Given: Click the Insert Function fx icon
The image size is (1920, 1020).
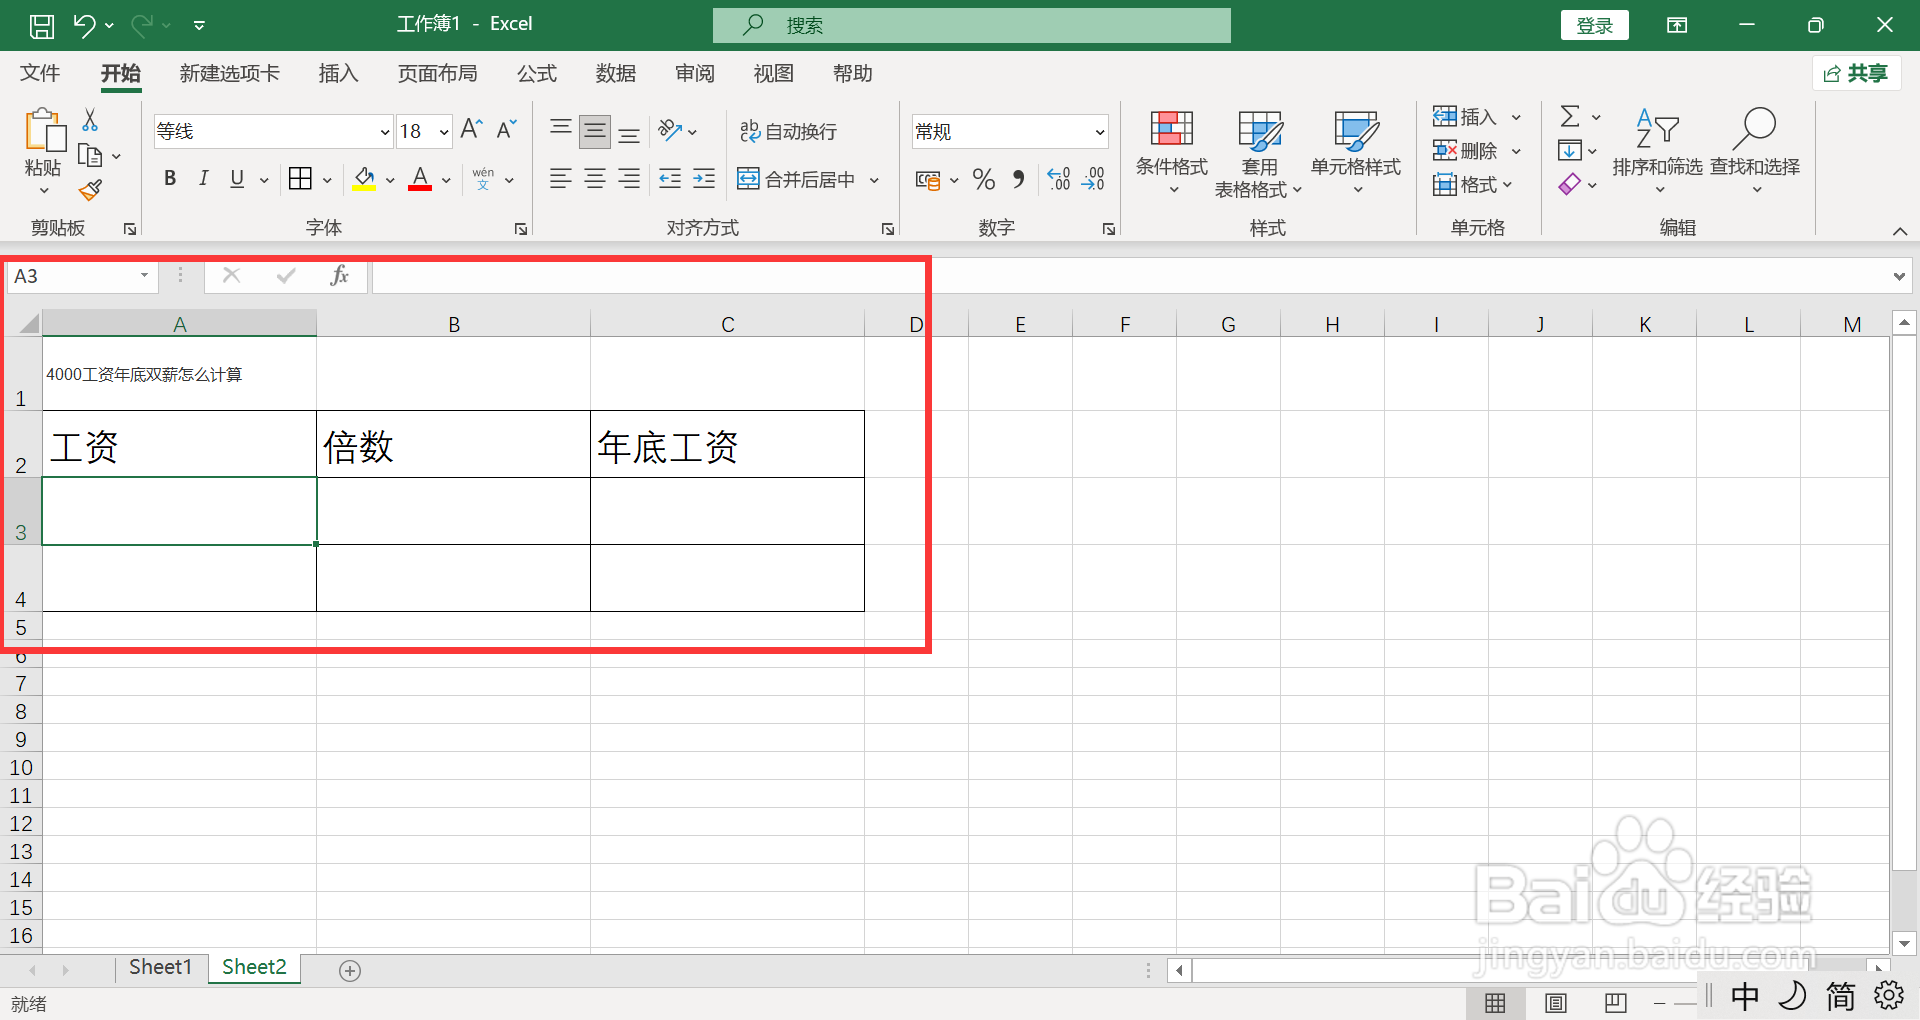Looking at the screenshot, I should point(339,276).
